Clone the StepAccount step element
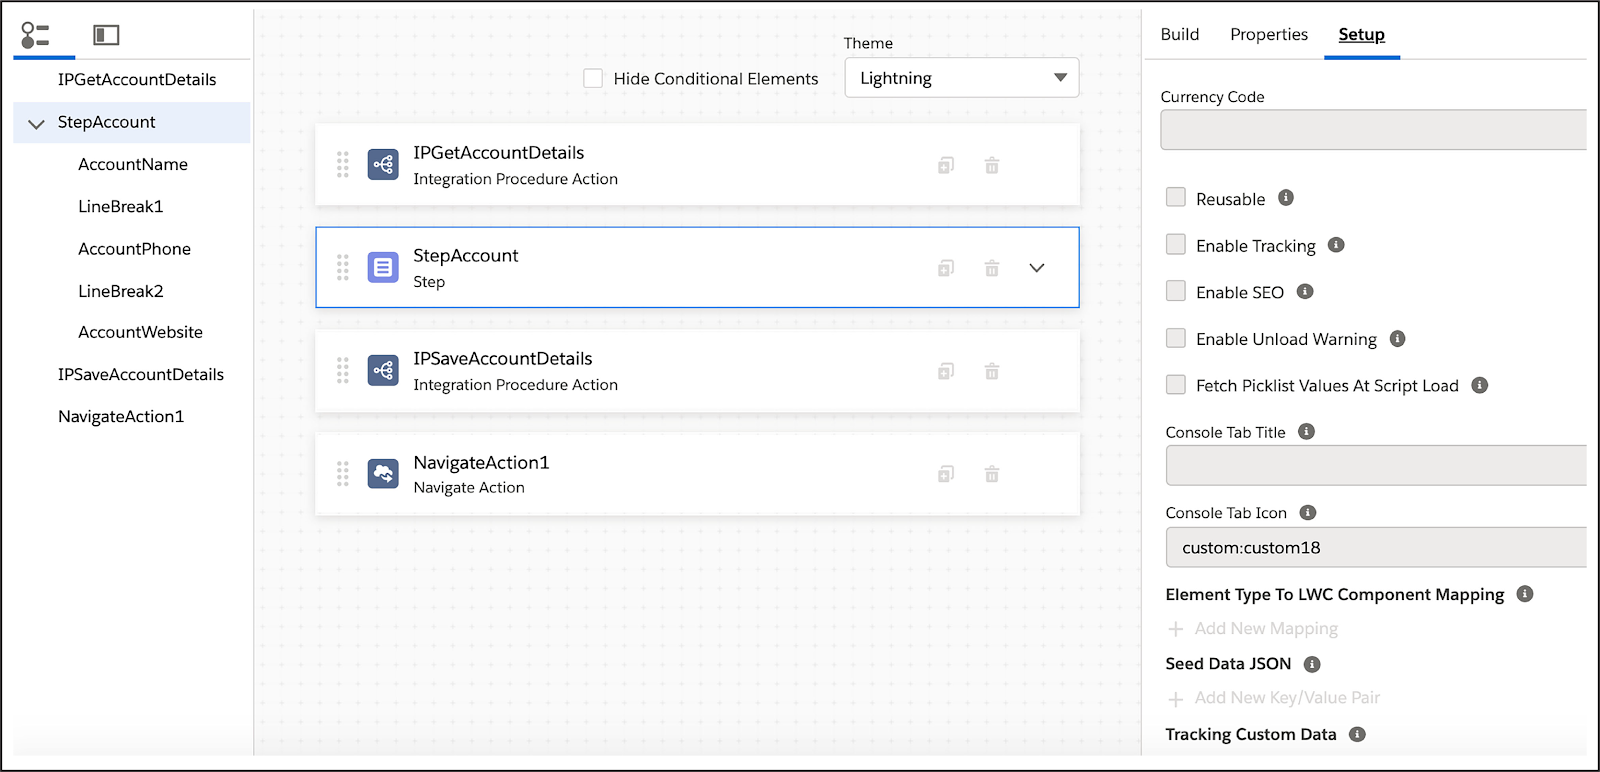1600x772 pixels. (x=946, y=268)
